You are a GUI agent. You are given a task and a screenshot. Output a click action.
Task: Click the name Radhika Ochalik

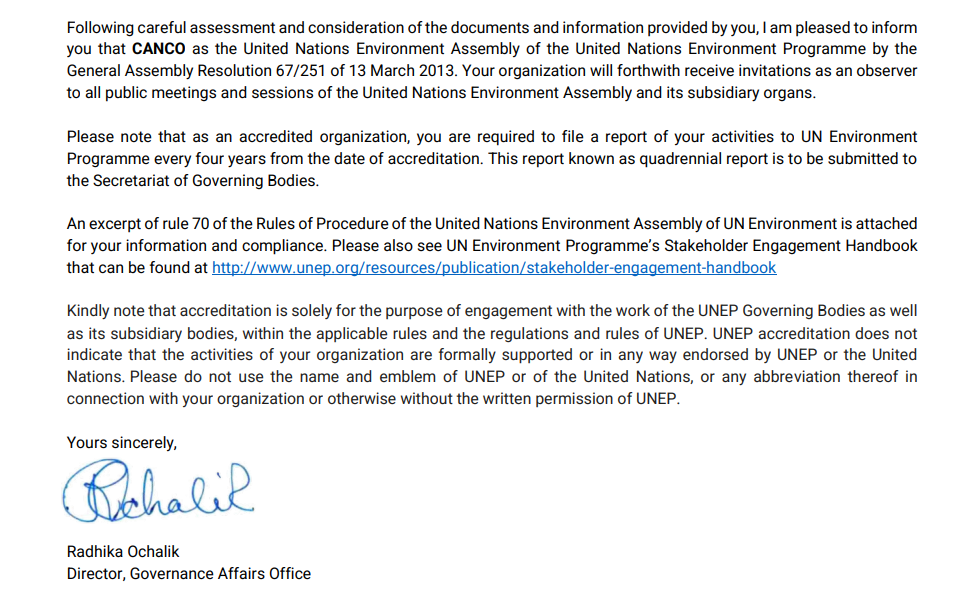coord(123,552)
